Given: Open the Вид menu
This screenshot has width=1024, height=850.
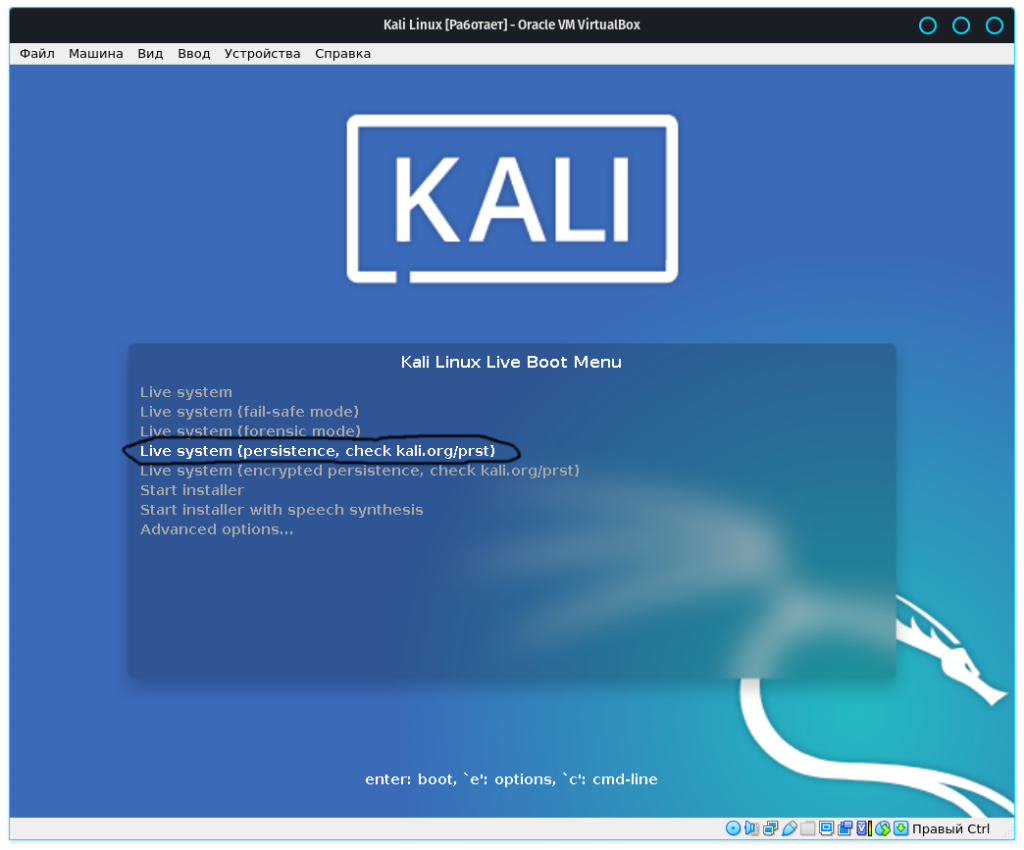Looking at the screenshot, I should tap(150, 54).
